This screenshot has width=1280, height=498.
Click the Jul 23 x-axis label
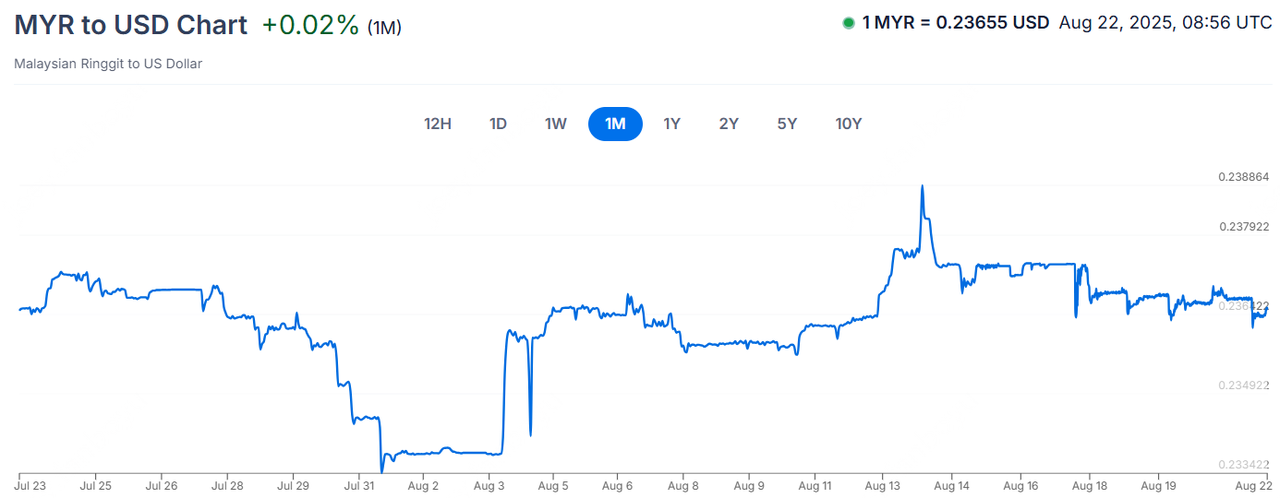click(x=32, y=486)
